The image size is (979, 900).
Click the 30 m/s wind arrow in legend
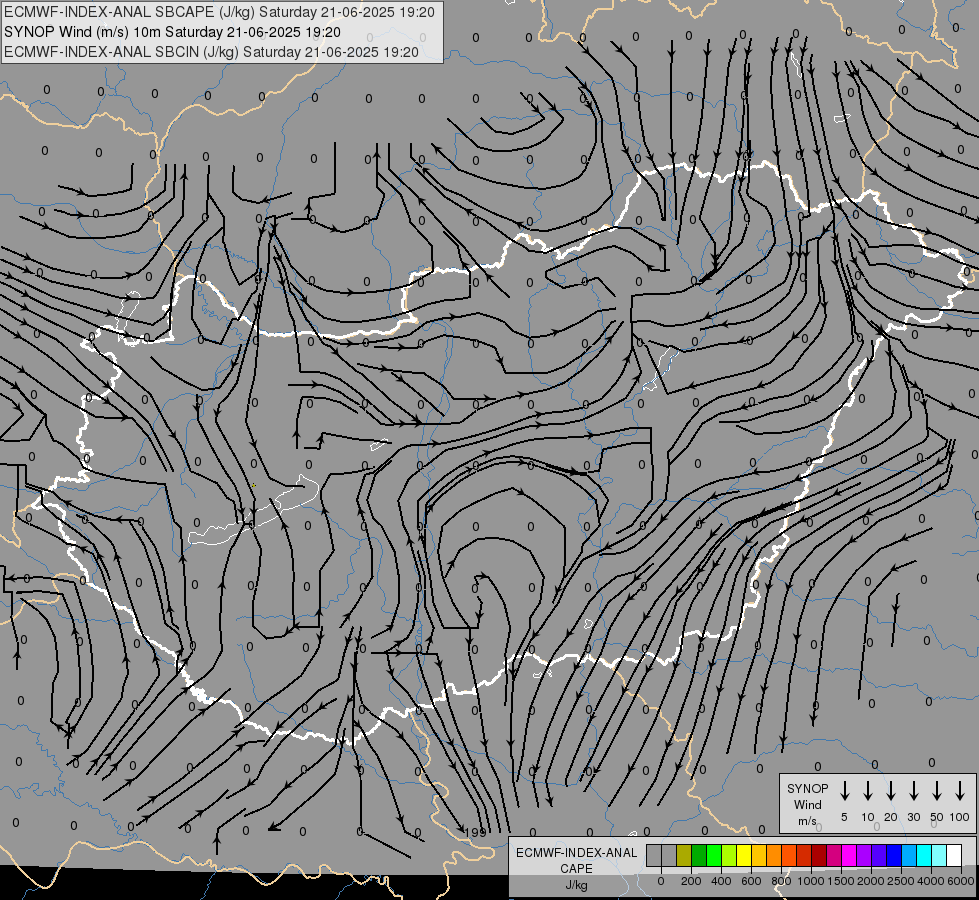click(x=914, y=791)
